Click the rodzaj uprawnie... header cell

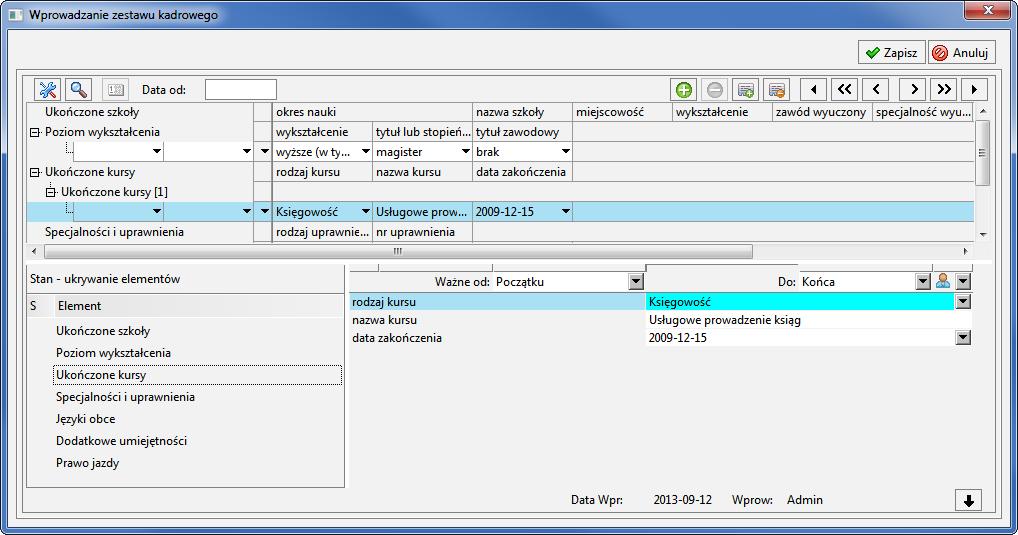[x=322, y=232]
